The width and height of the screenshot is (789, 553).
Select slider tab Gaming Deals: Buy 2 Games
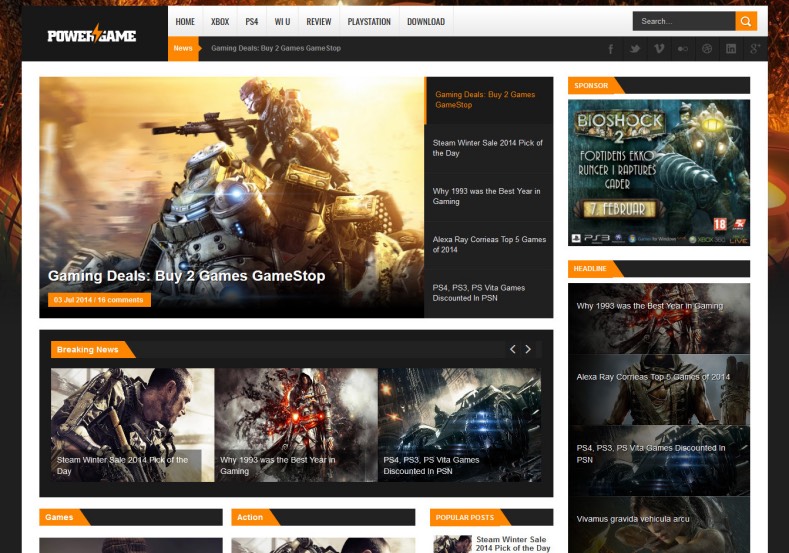click(x=489, y=100)
